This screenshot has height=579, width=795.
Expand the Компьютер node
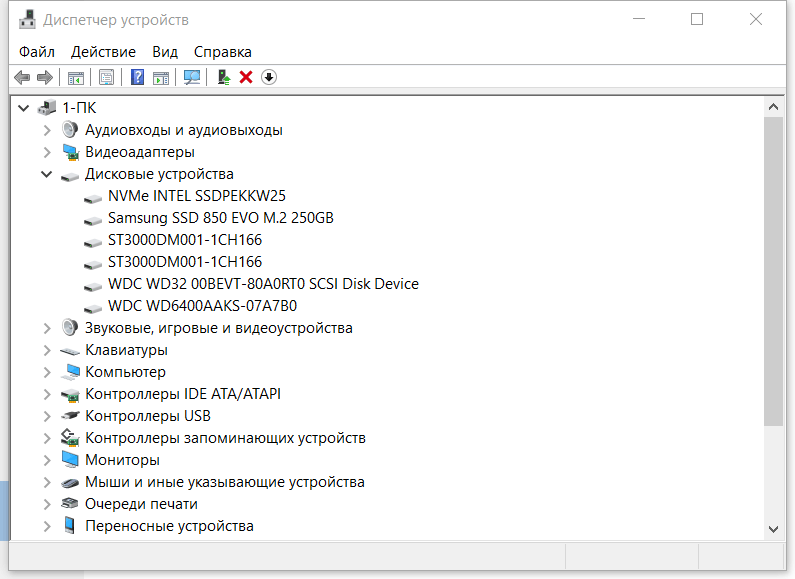pos(47,372)
